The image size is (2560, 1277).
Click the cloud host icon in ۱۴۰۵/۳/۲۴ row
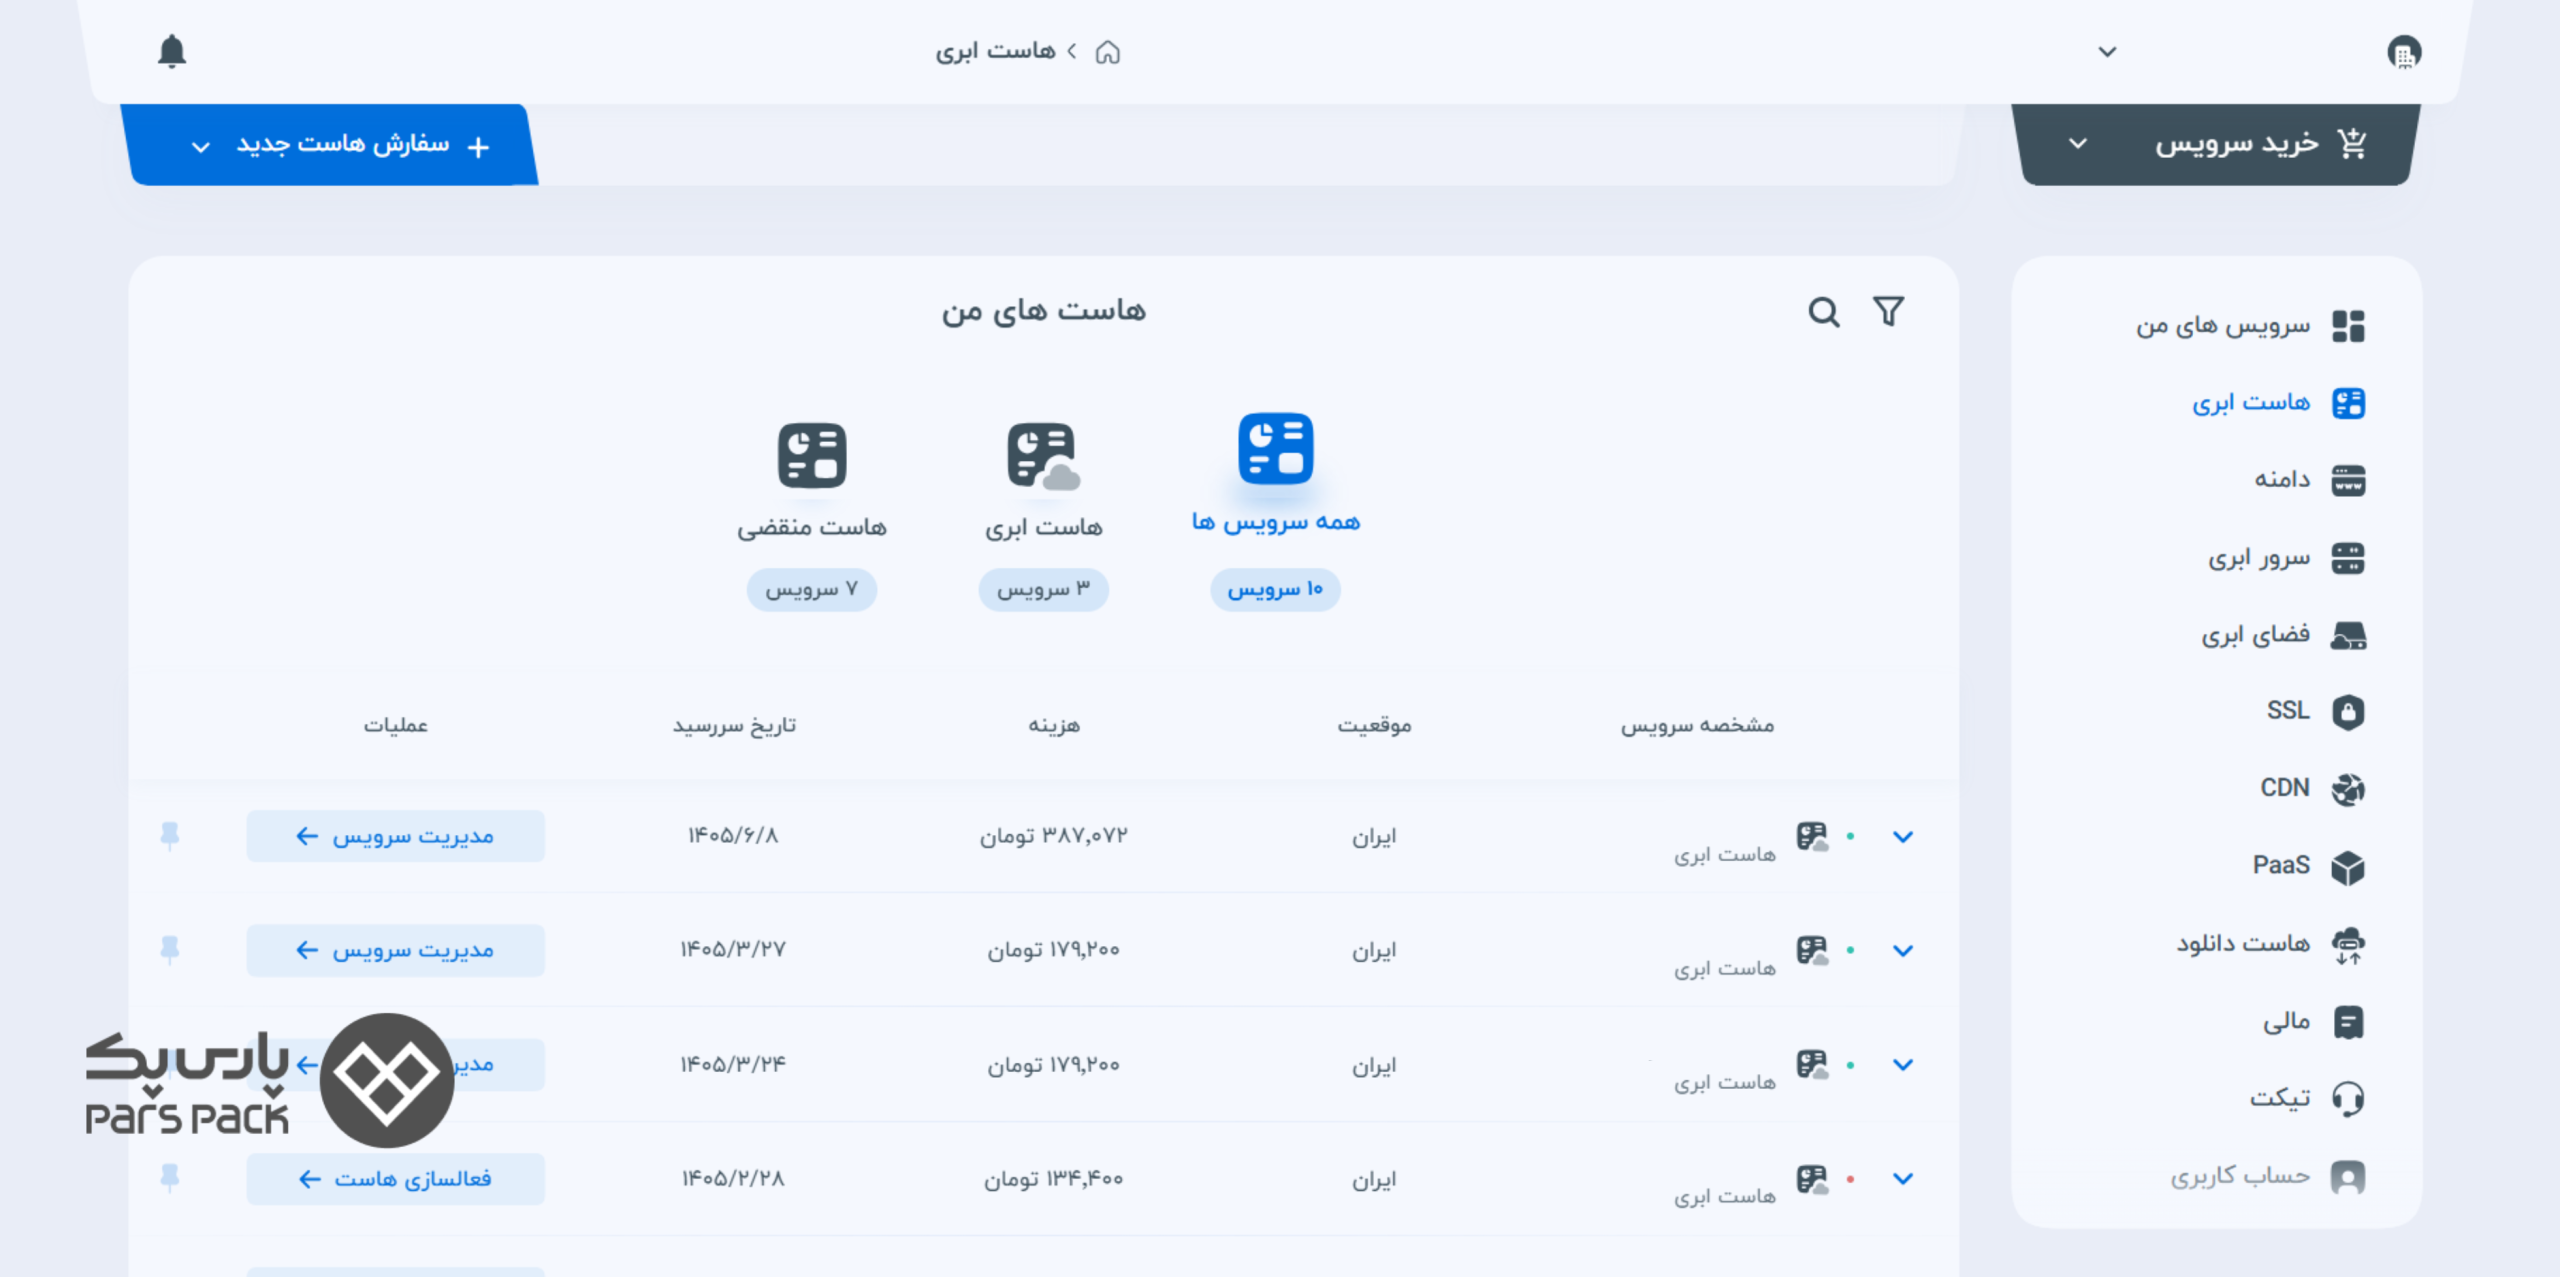(x=1811, y=1064)
